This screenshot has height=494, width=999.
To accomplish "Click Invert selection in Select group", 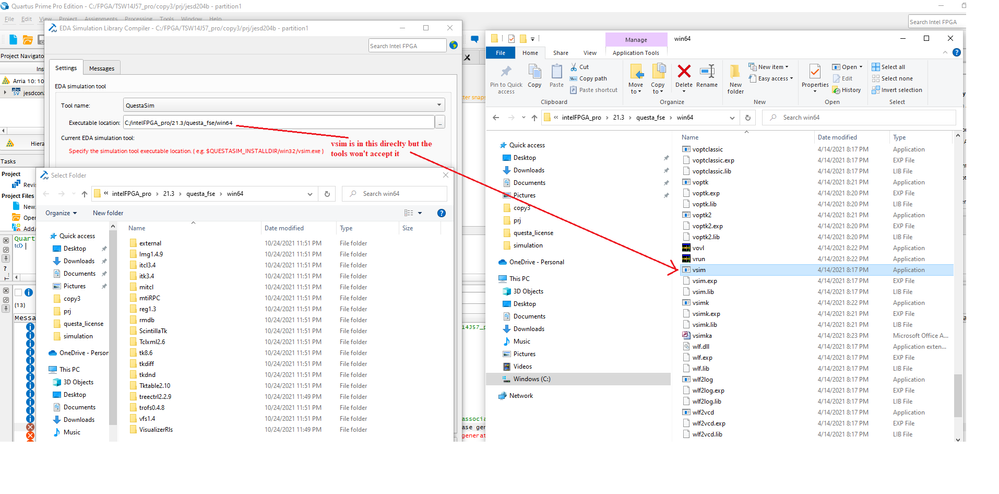I will point(896,90).
